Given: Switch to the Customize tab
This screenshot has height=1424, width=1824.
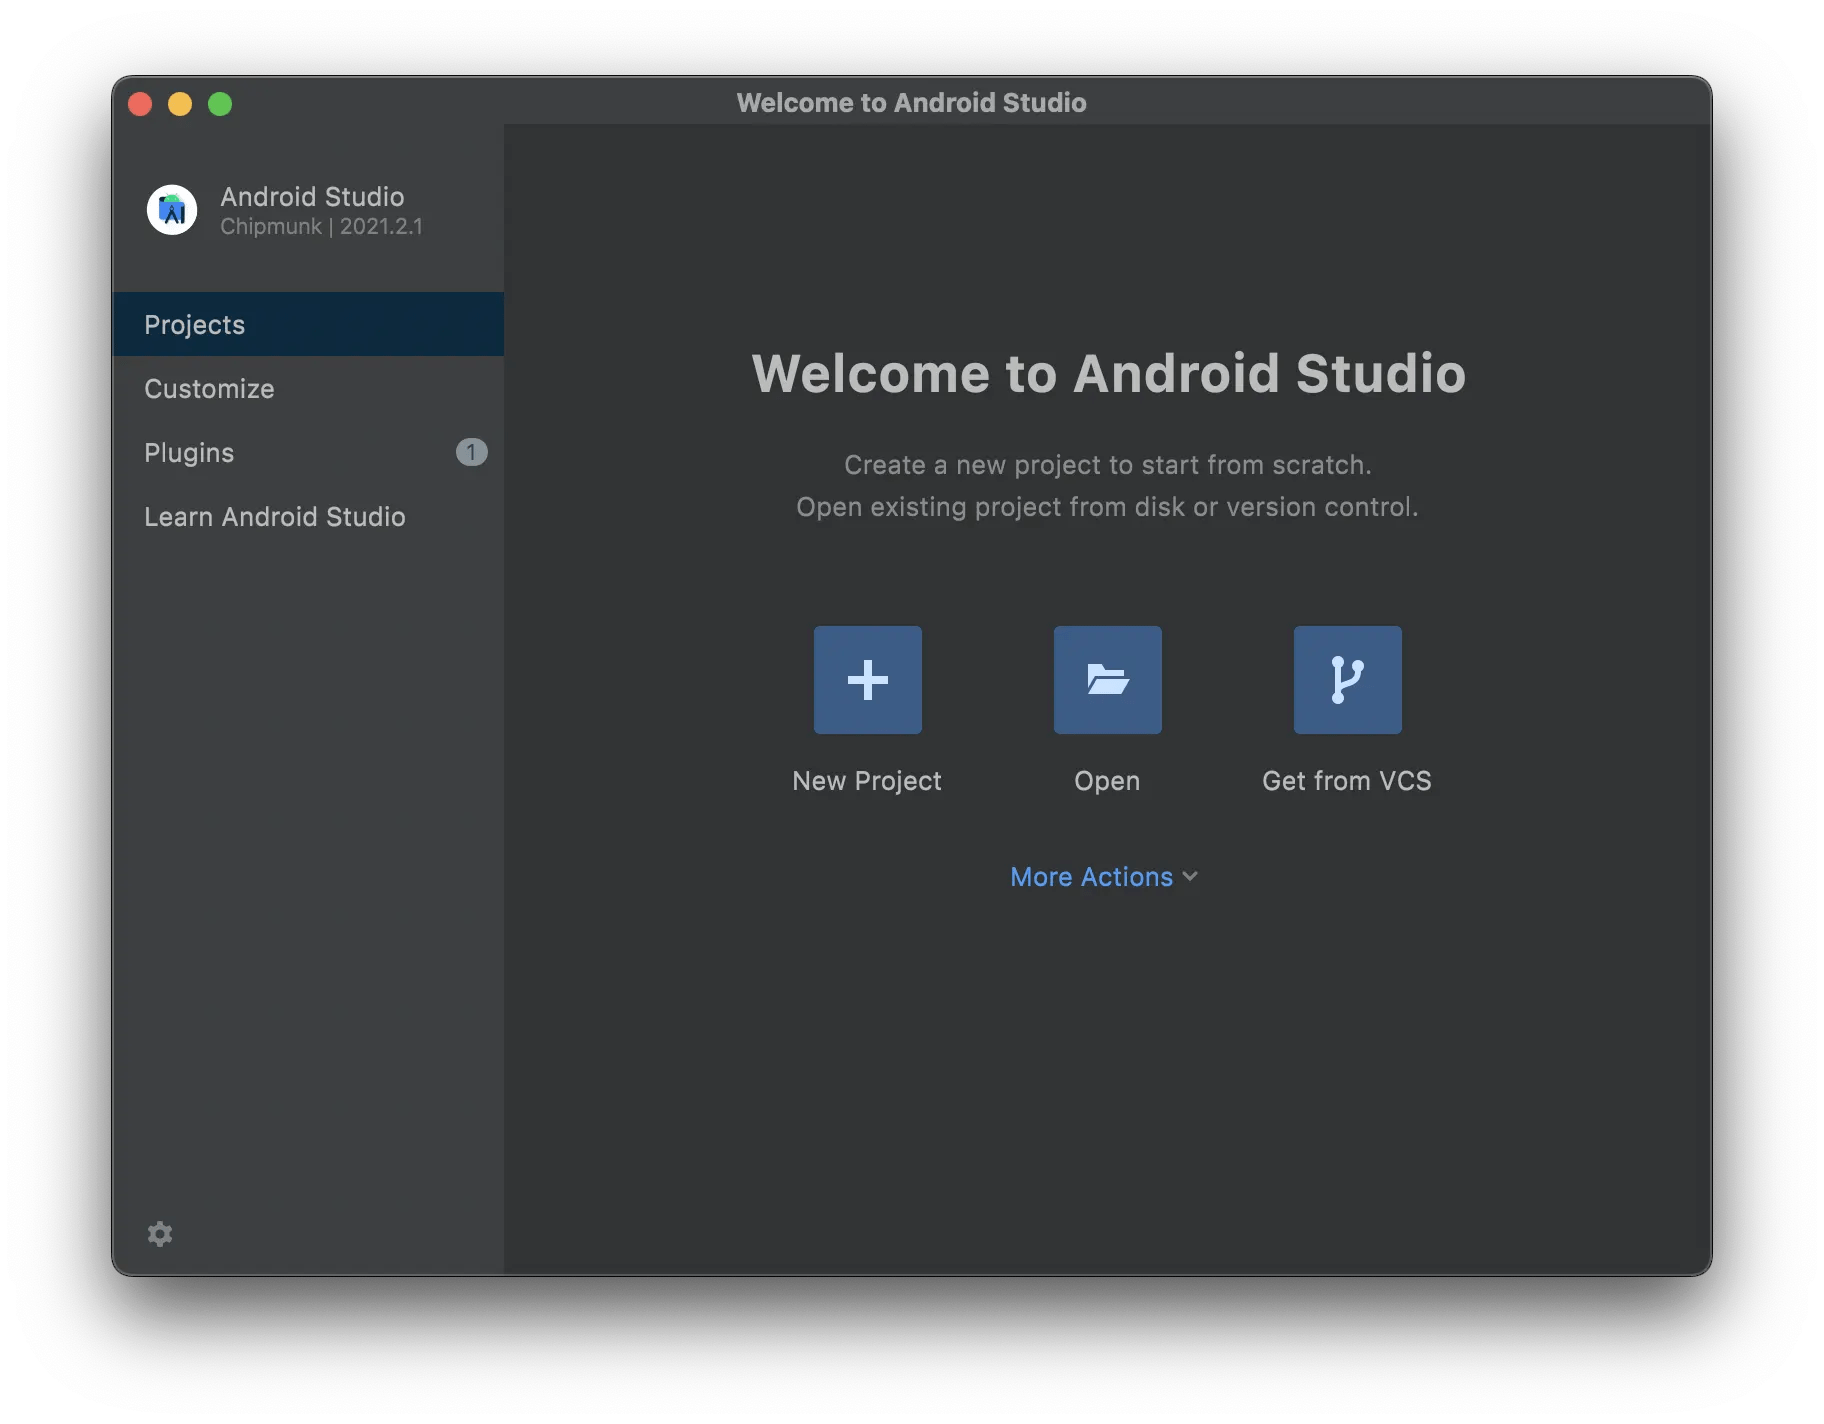Looking at the screenshot, I should coord(308,388).
